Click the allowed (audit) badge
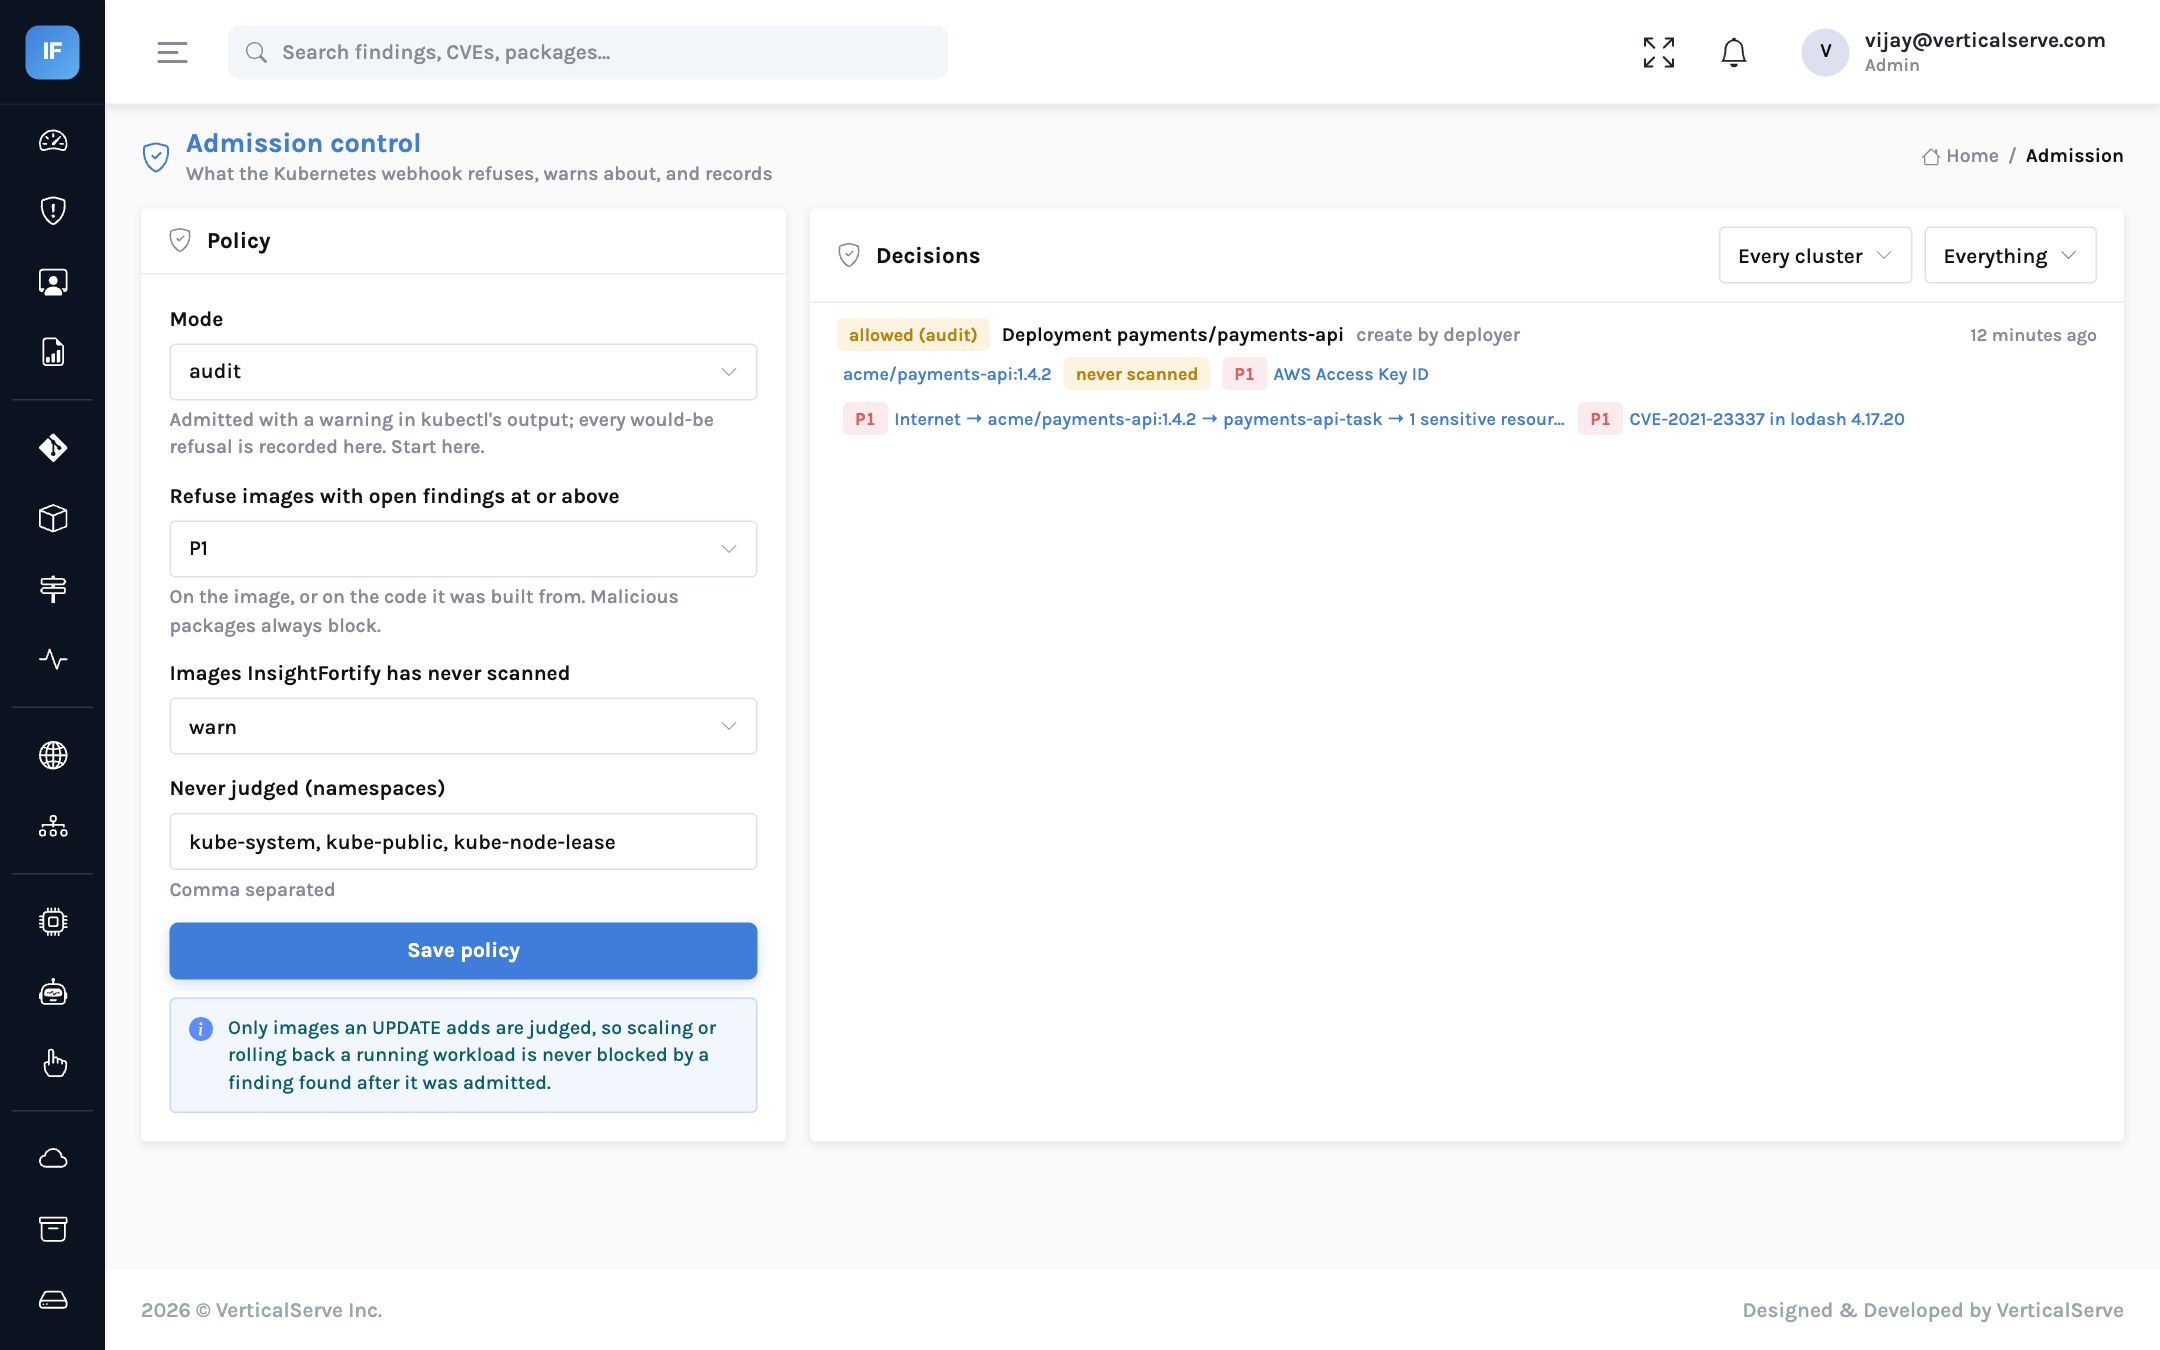The height and width of the screenshot is (1350, 2160). [913, 335]
